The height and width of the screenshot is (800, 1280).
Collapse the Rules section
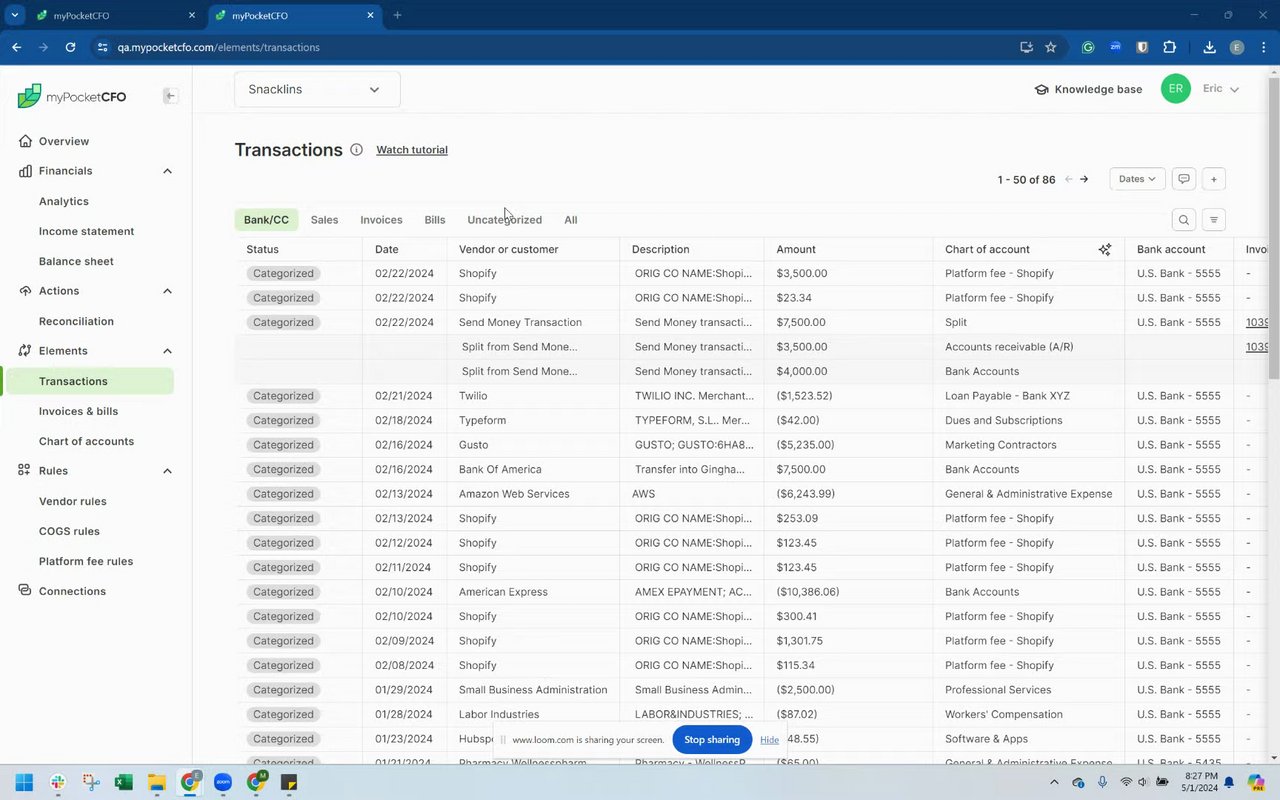167,471
